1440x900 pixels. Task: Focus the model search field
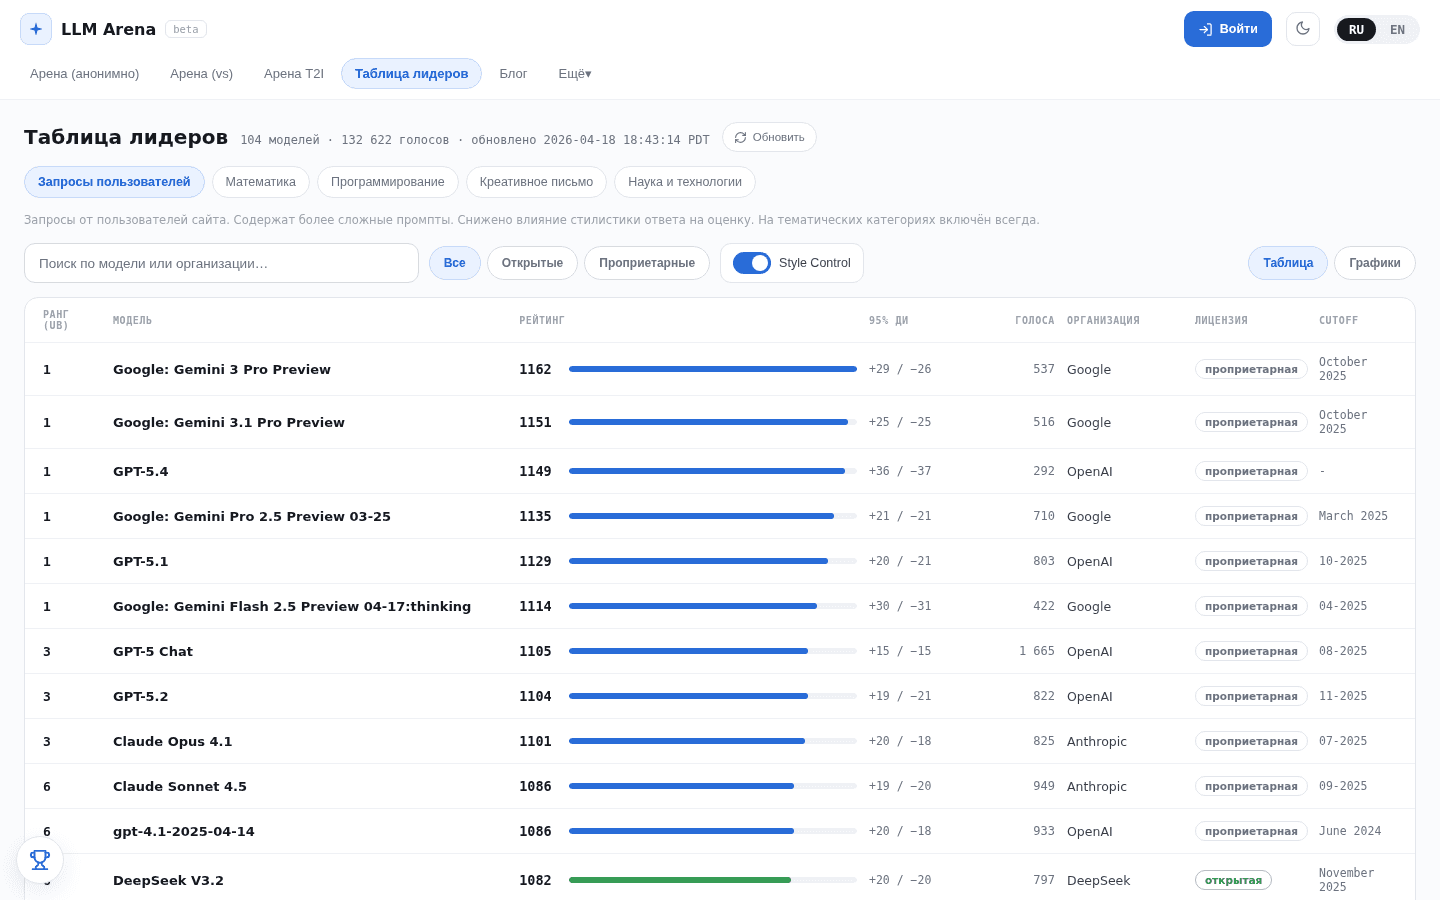(x=221, y=263)
